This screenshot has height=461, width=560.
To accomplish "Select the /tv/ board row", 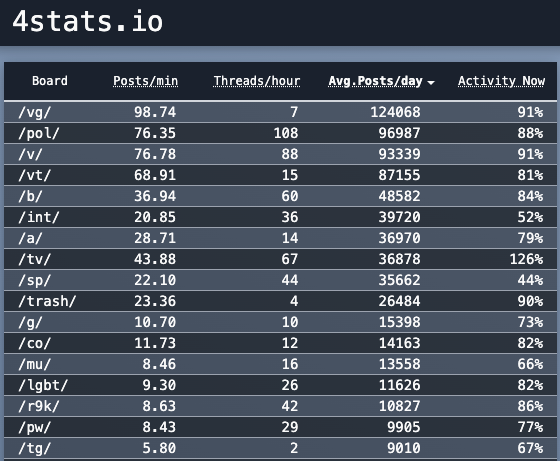I will (280, 259).
